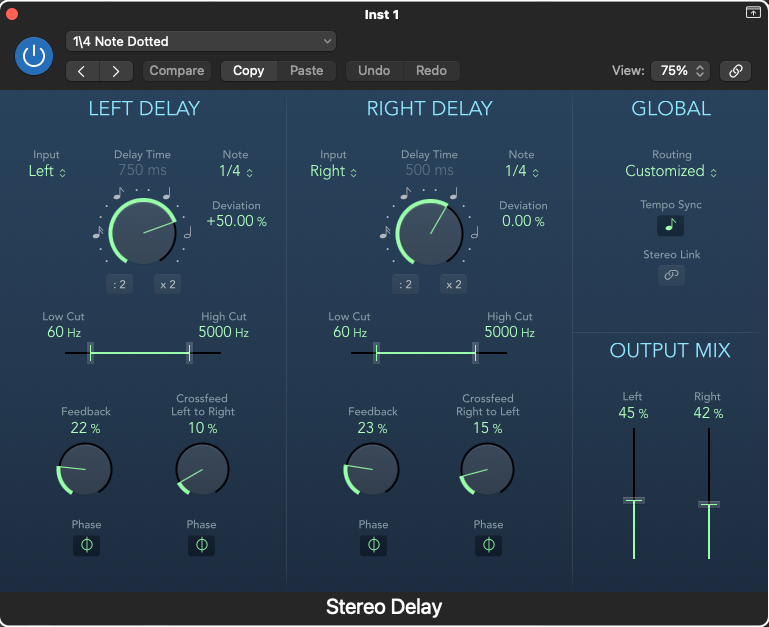Click the Left Delay Low Cut slider handle

pos(91,353)
